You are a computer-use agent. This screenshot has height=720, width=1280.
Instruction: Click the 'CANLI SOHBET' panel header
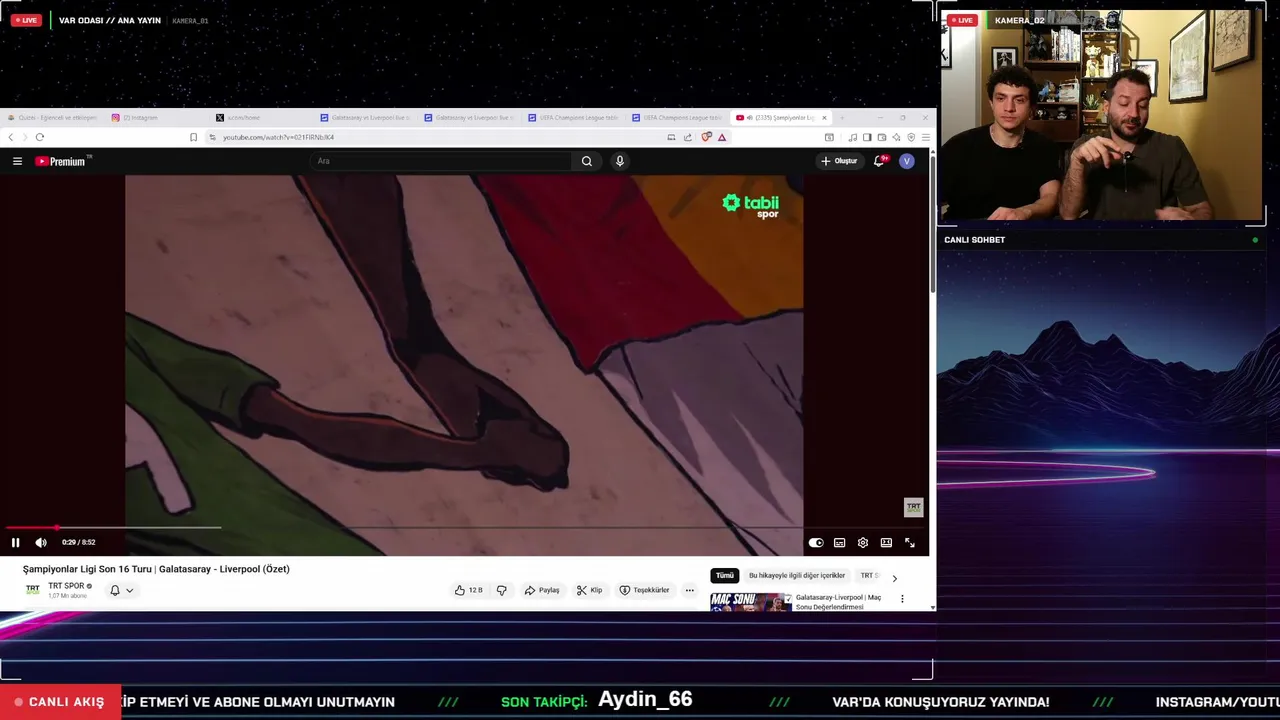point(975,240)
